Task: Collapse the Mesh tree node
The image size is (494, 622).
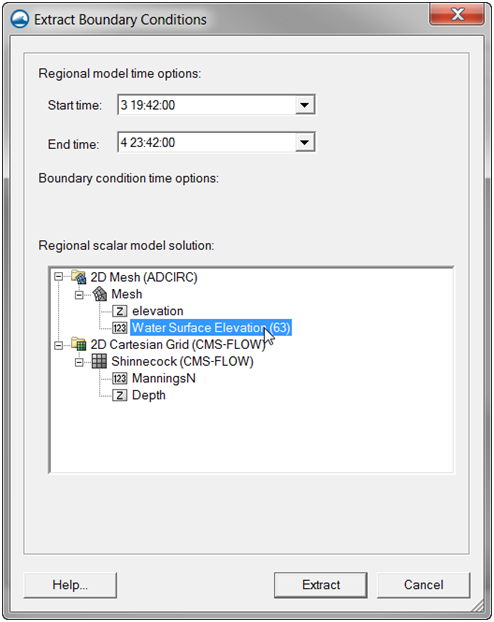Action: [79, 295]
